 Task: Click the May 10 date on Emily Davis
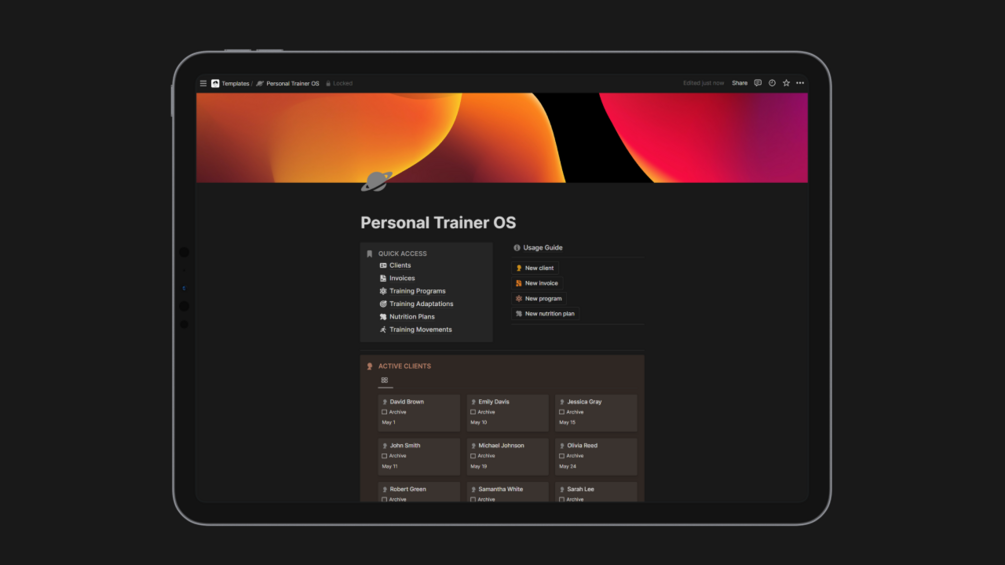[479, 422]
